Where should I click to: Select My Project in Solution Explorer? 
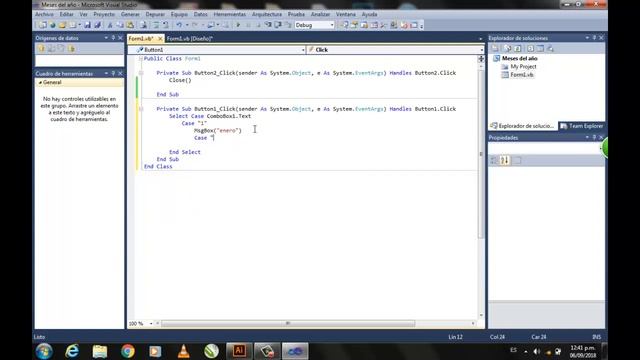point(523,67)
